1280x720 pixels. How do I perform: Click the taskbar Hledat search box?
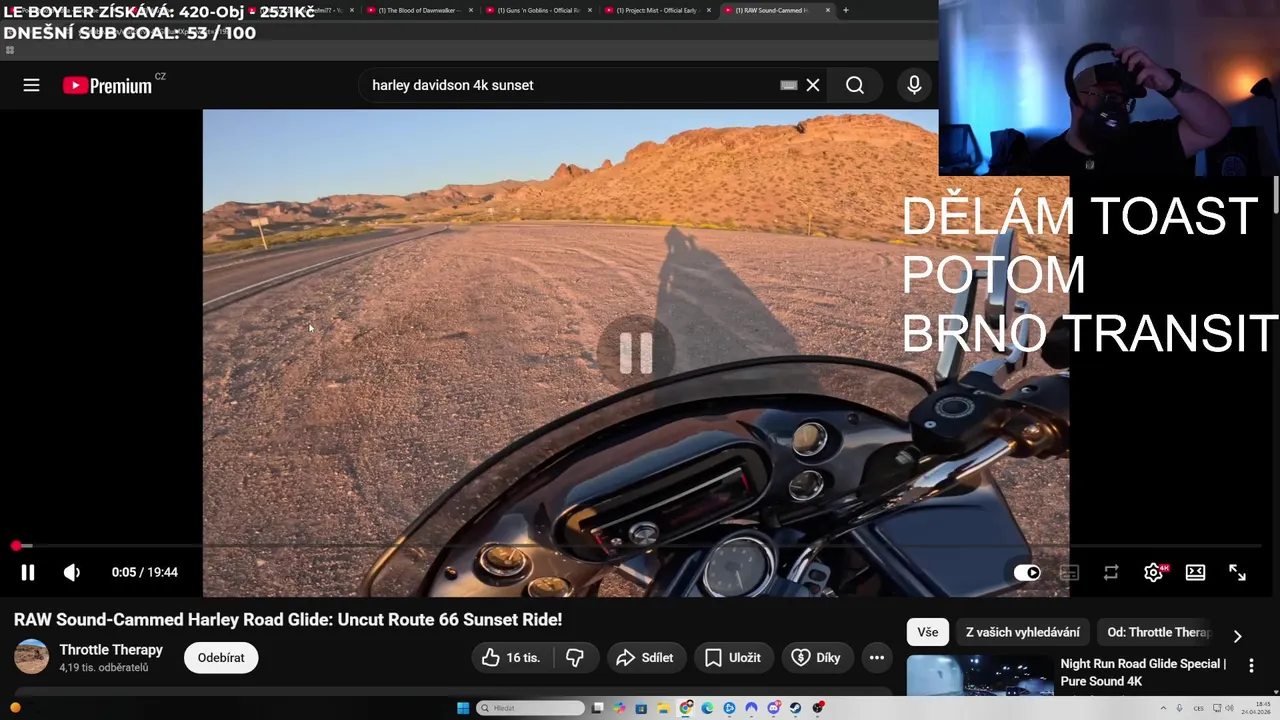pos(530,708)
